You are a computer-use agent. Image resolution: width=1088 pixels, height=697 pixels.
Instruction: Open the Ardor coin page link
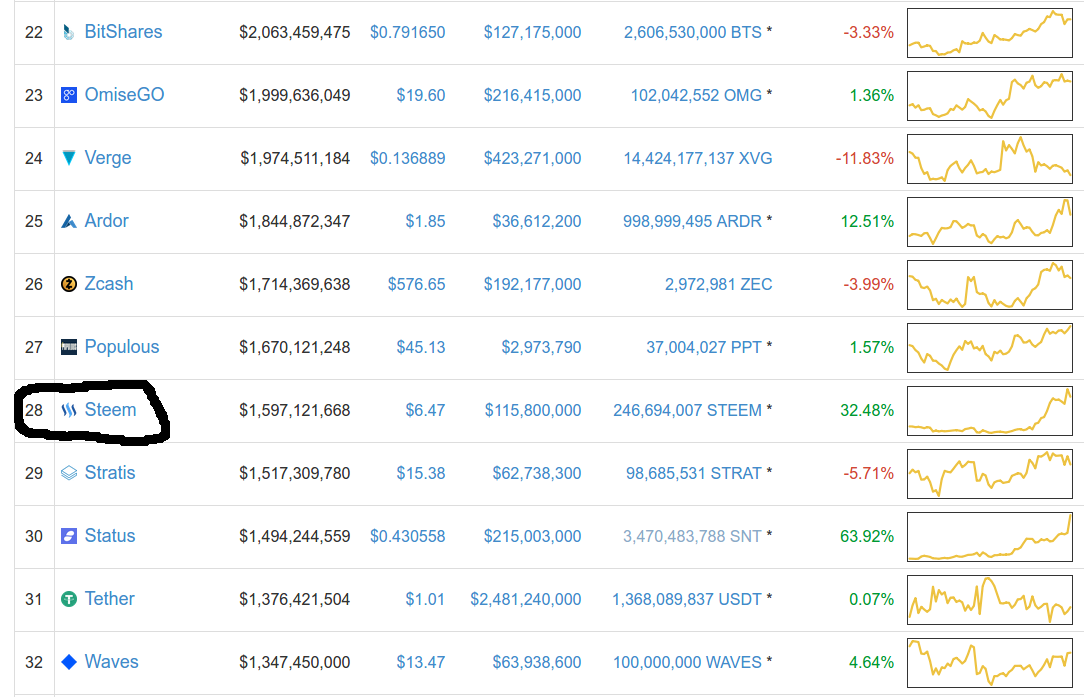click(106, 221)
